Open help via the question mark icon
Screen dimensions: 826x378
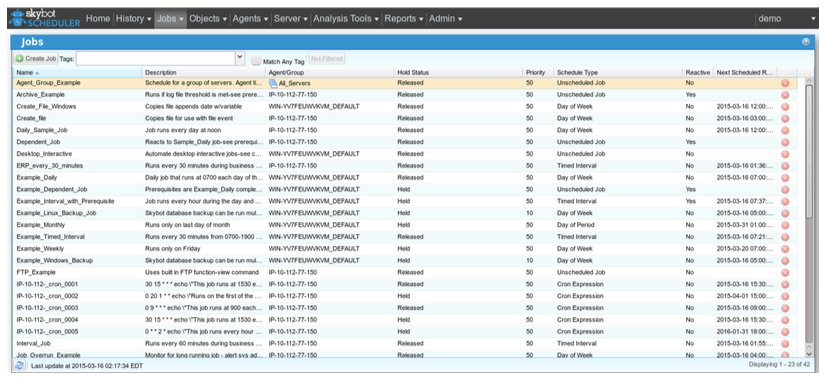click(x=805, y=42)
